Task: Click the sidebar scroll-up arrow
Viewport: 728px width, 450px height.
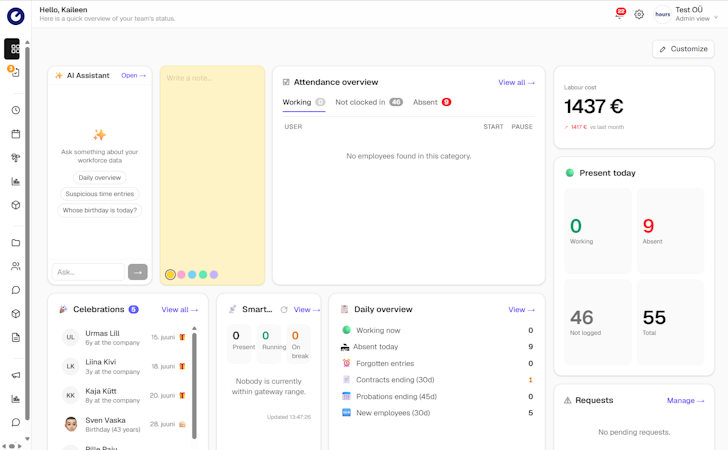Action: [x=27, y=42]
